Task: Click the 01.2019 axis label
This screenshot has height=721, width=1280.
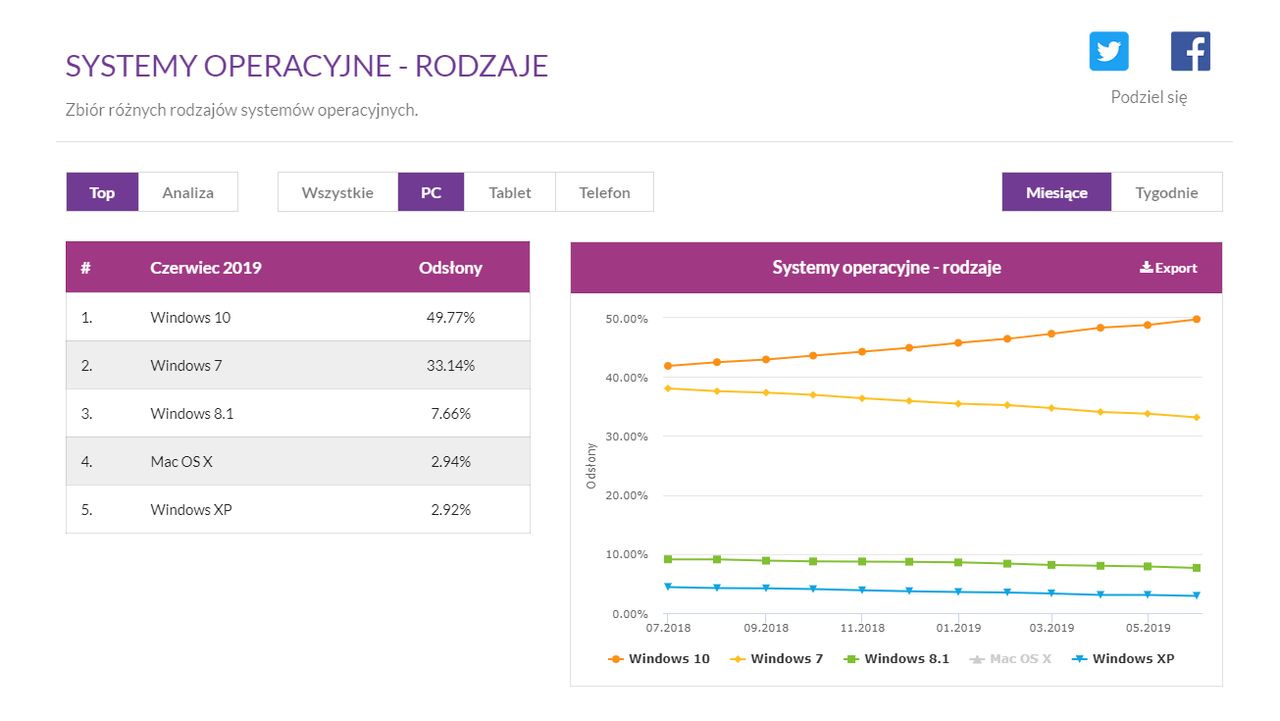Action: [958, 628]
